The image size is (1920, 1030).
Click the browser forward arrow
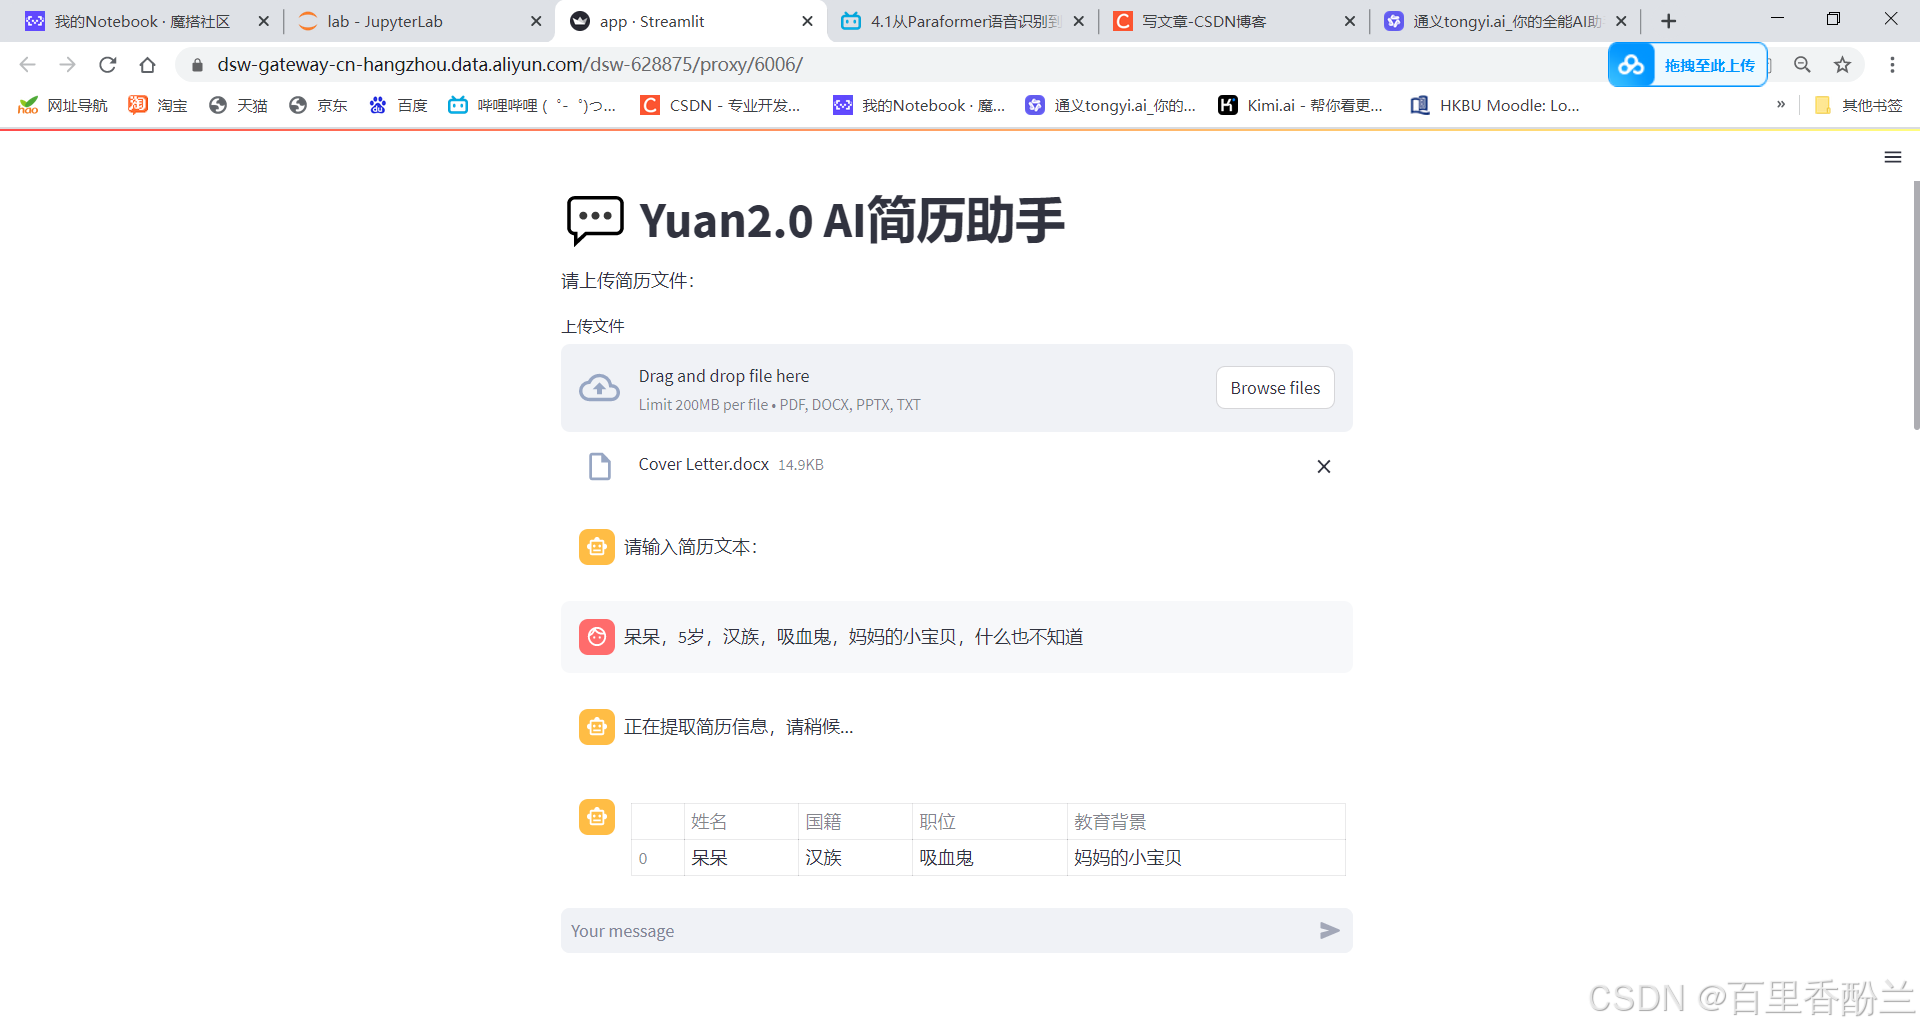pos(67,65)
